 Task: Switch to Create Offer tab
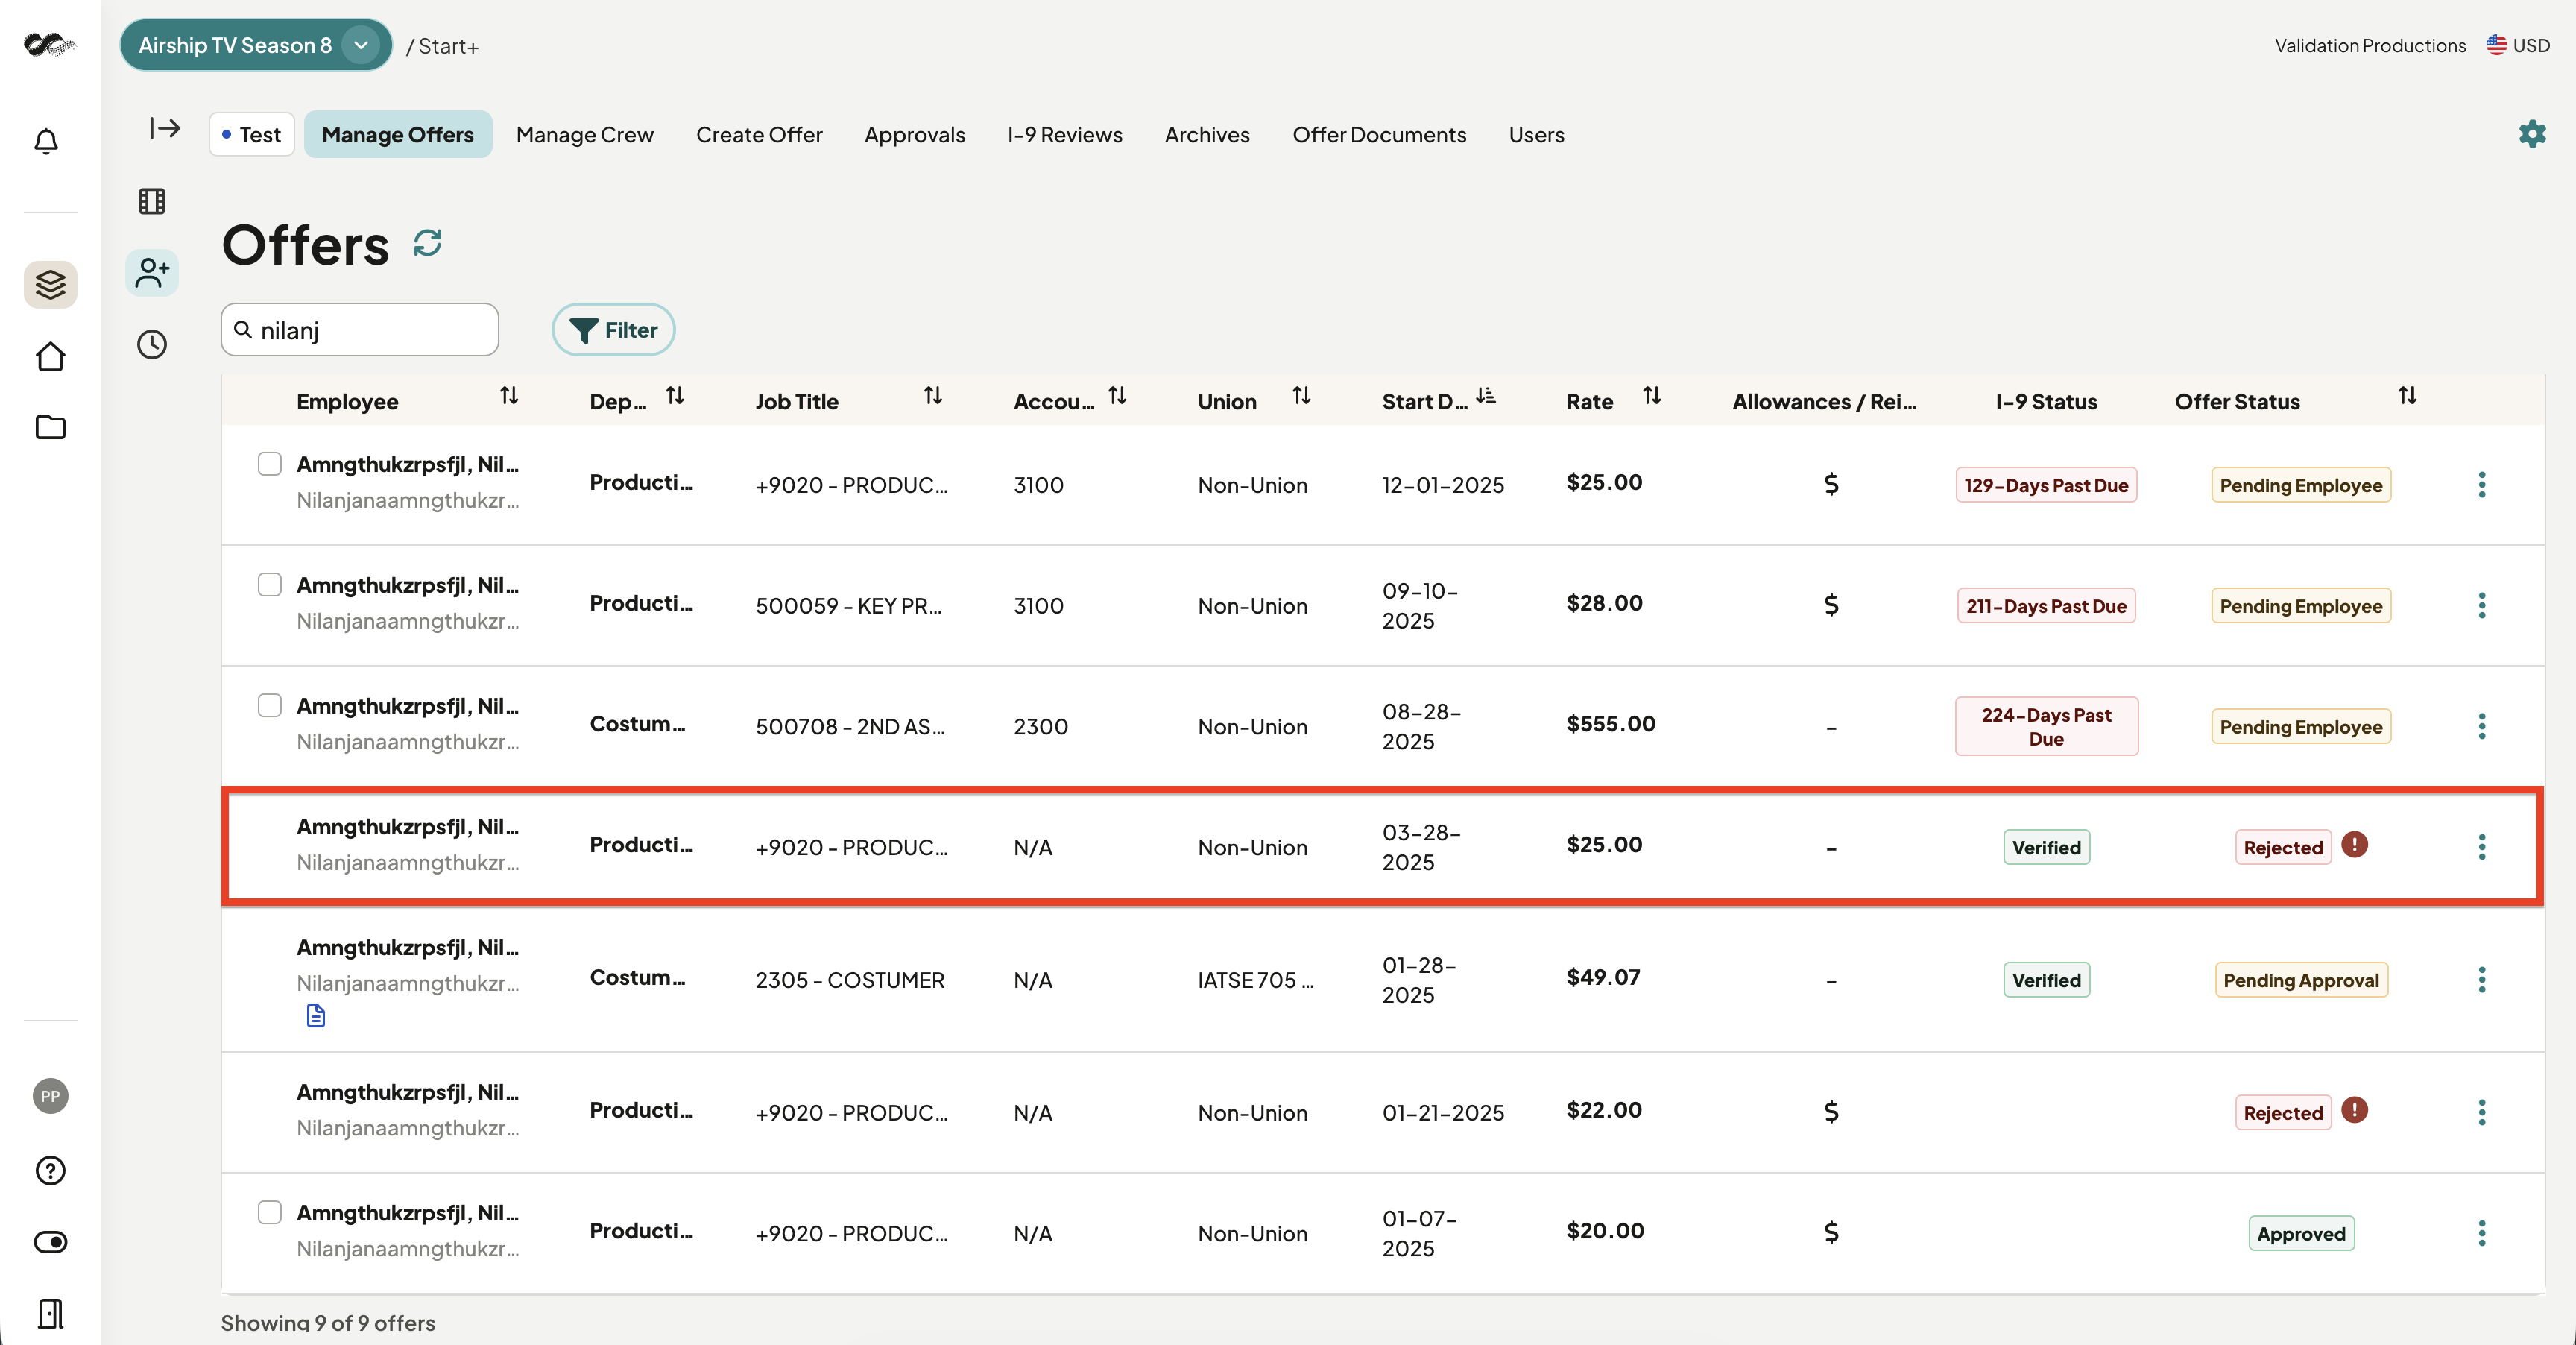tap(759, 134)
